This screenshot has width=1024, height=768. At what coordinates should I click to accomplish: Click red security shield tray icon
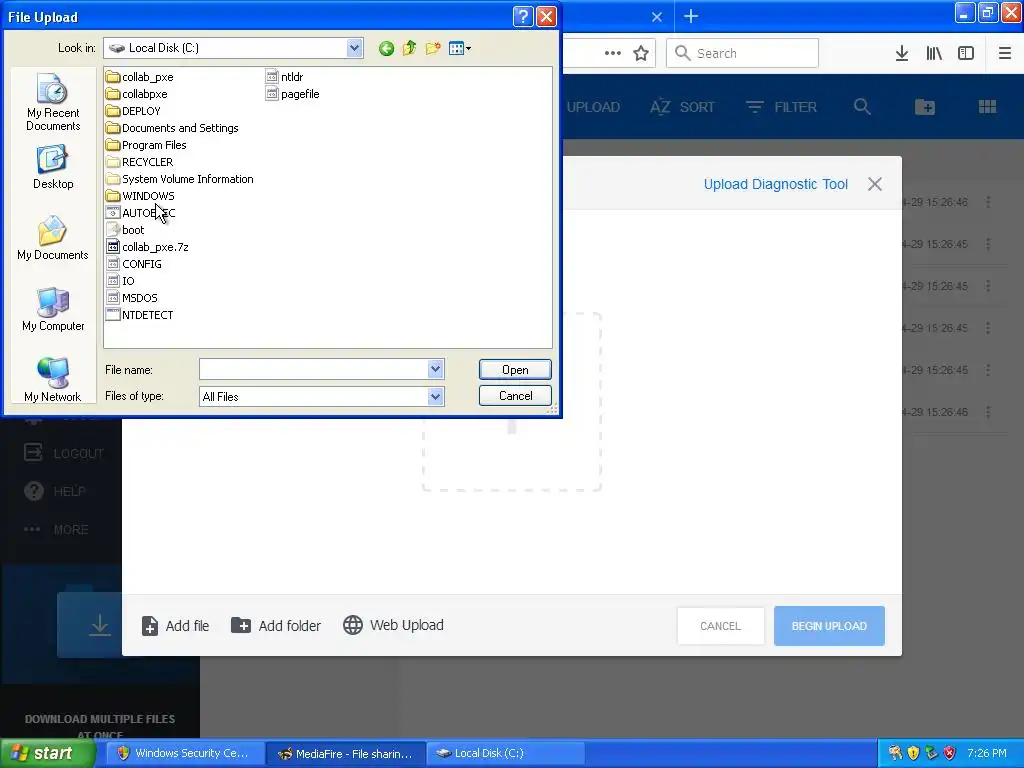(950, 753)
